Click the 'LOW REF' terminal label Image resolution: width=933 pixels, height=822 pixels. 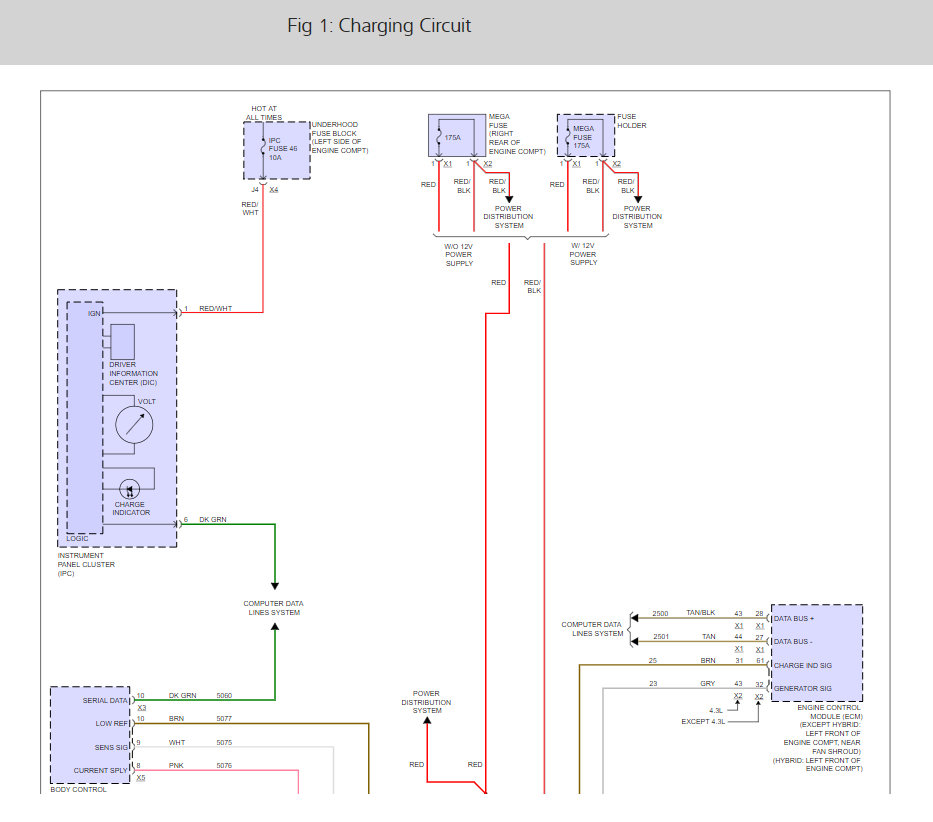pos(112,724)
